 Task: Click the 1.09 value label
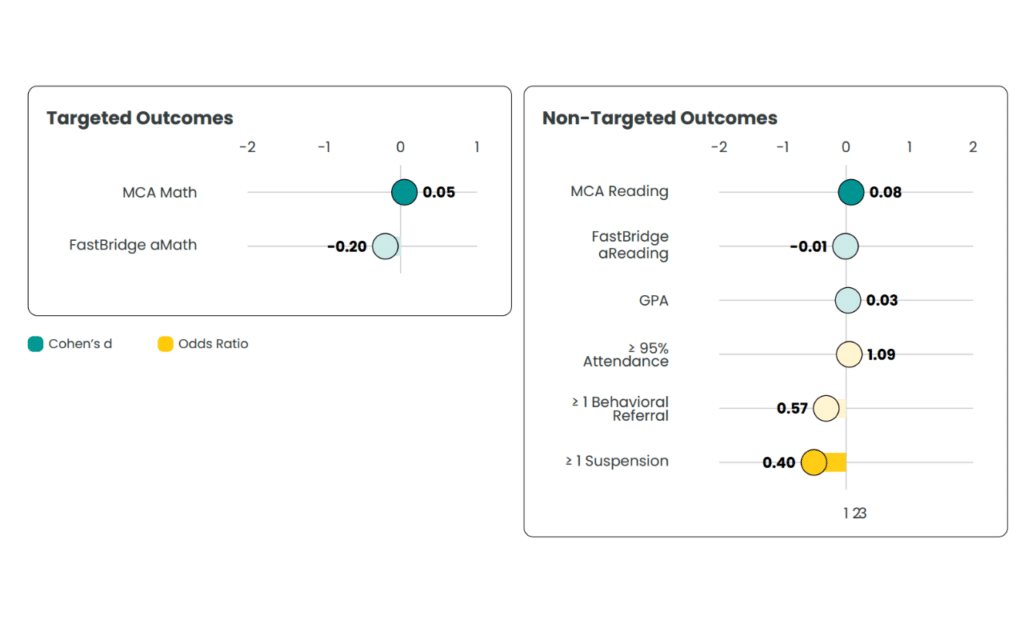pyautogui.click(x=881, y=354)
